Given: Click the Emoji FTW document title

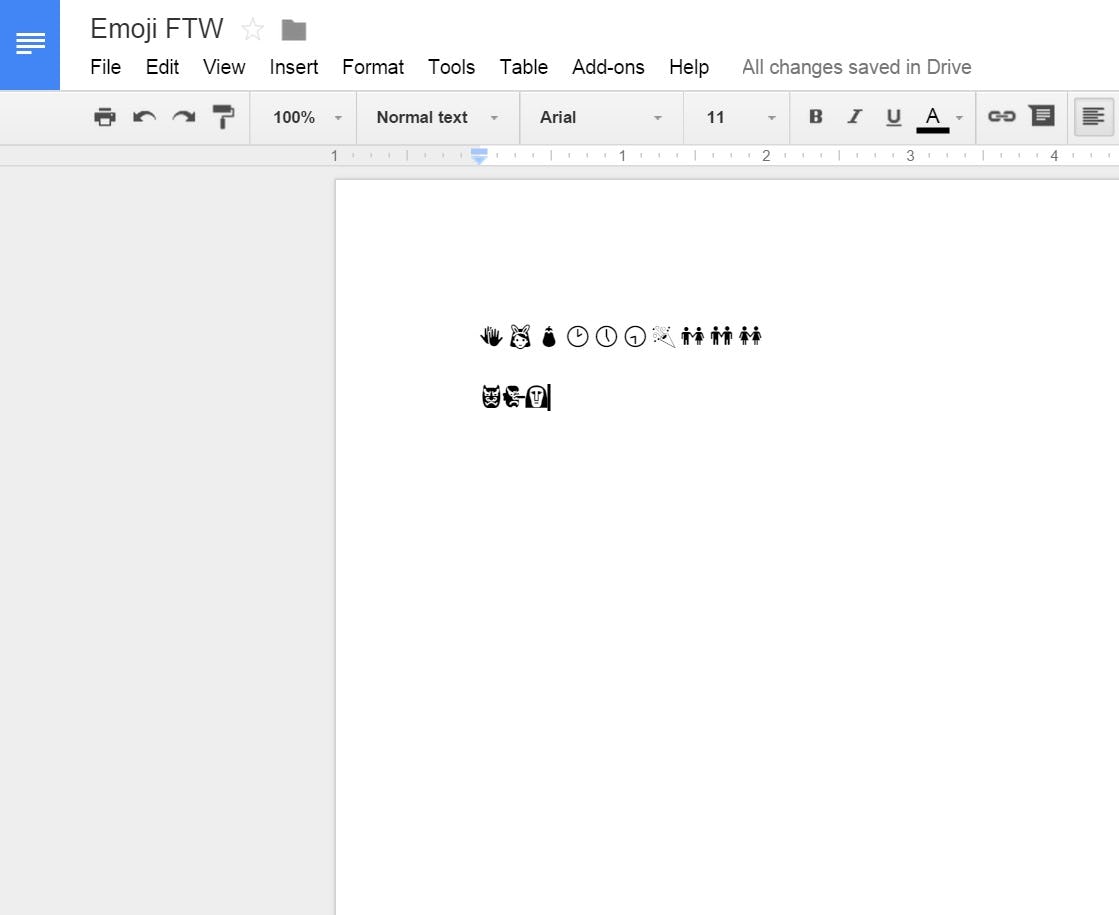Looking at the screenshot, I should (157, 29).
